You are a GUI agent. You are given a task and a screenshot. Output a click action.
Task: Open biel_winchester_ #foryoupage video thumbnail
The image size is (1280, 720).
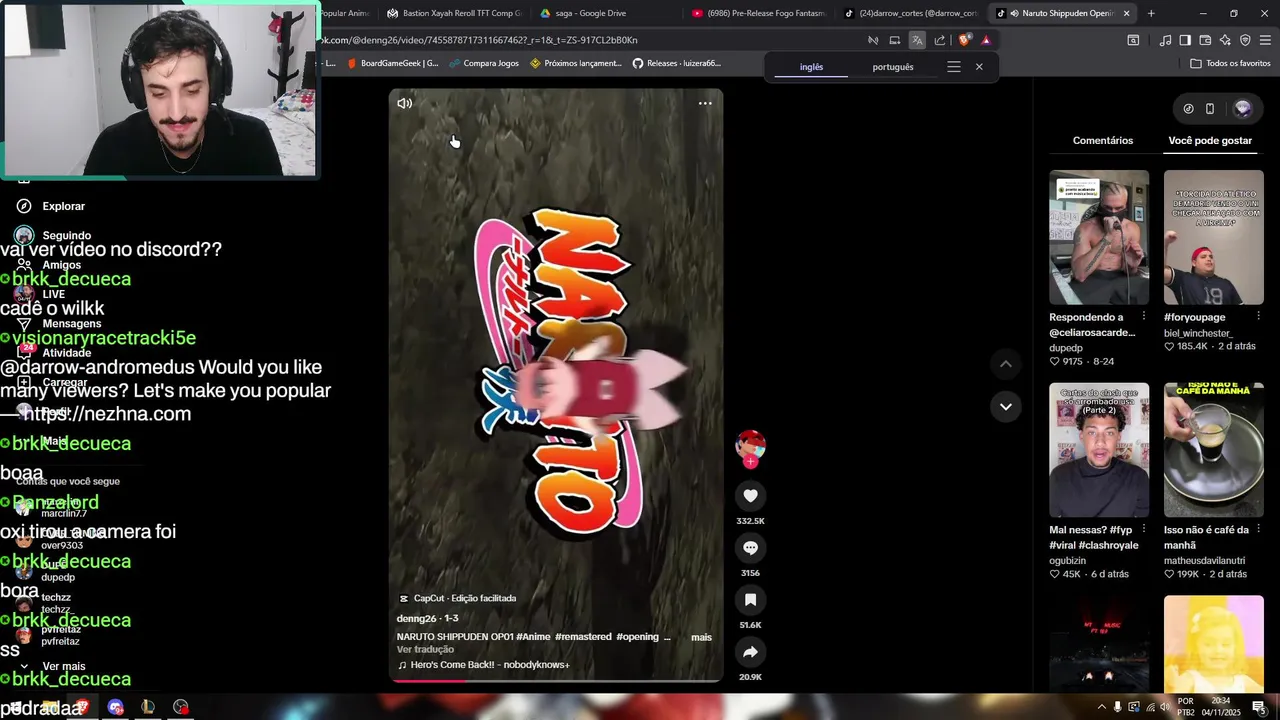tap(1214, 237)
